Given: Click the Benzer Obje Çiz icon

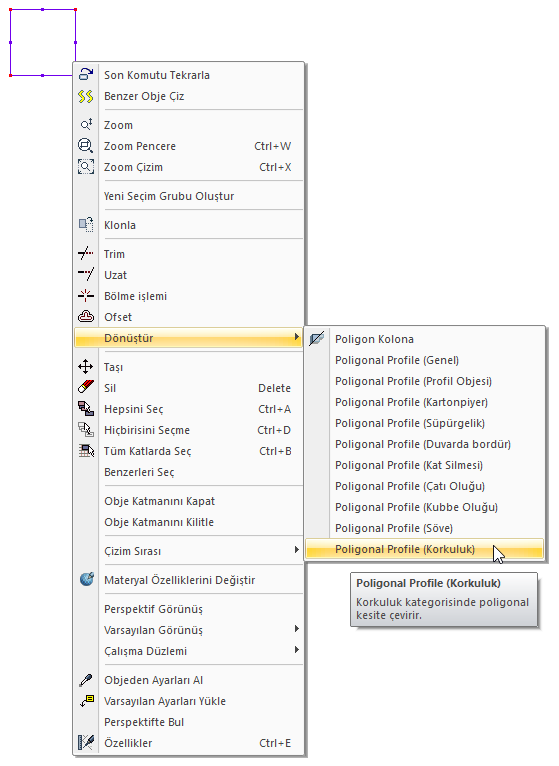Looking at the screenshot, I should pyautogui.click(x=86, y=96).
